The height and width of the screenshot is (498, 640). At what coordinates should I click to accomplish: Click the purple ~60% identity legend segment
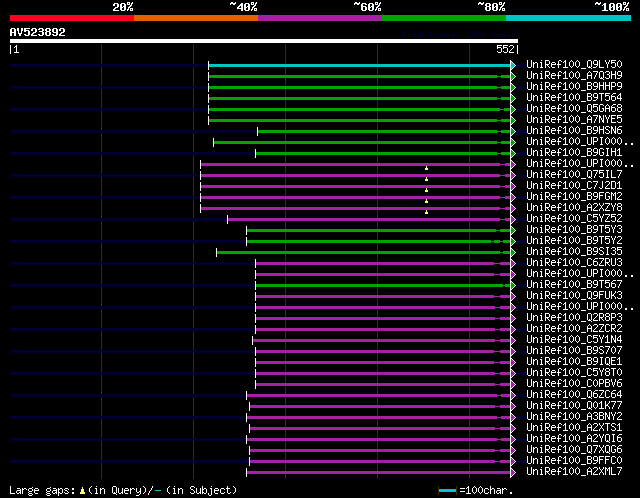coord(320,18)
